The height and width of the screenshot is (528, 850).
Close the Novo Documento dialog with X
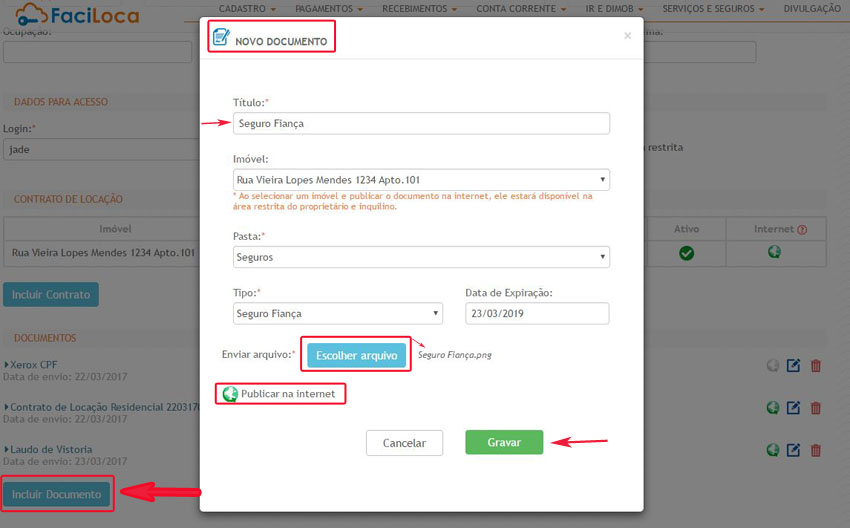click(627, 36)
